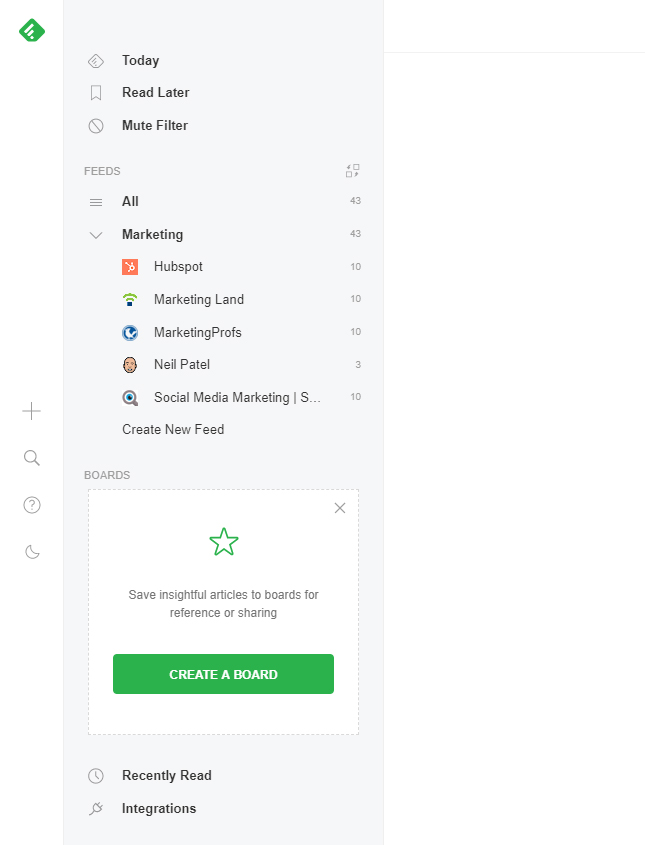Open Recently Read articles
Image resolution: width=645 pixels, height=845 pixels.
166,776
